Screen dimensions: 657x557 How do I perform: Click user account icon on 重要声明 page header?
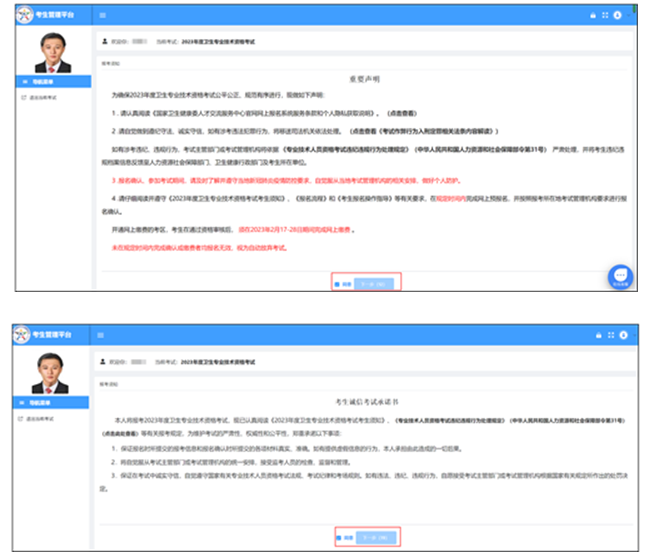tap(618, 15)
